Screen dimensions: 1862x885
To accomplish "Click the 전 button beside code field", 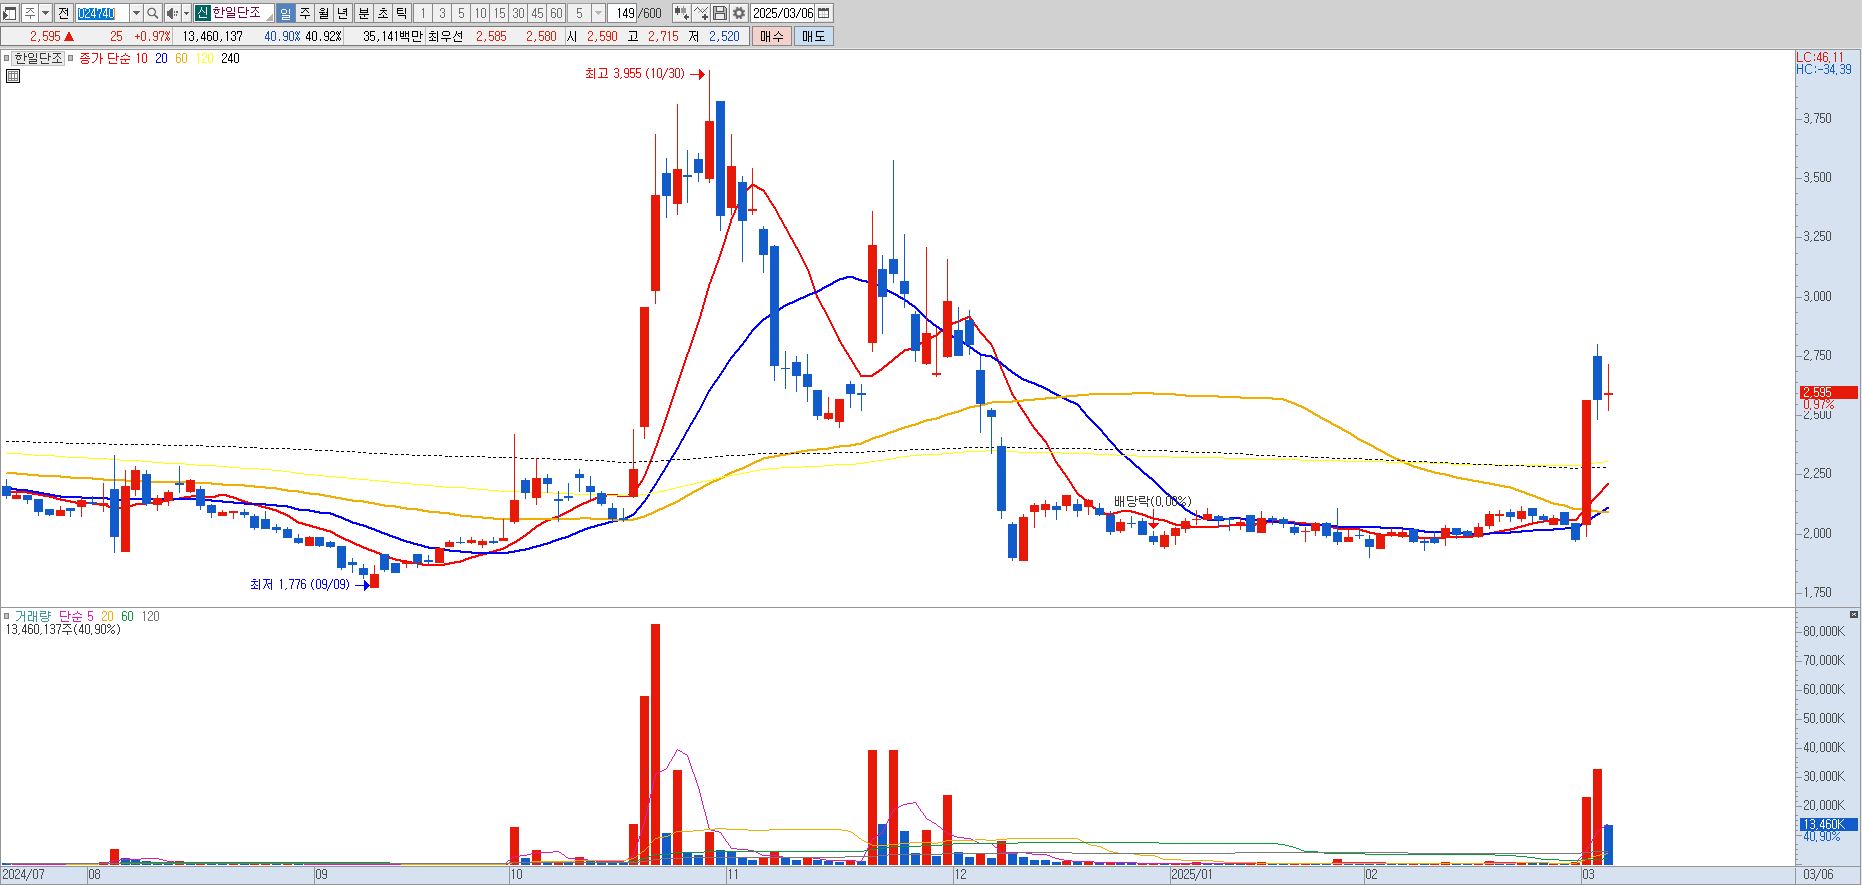I will (63, 13).
